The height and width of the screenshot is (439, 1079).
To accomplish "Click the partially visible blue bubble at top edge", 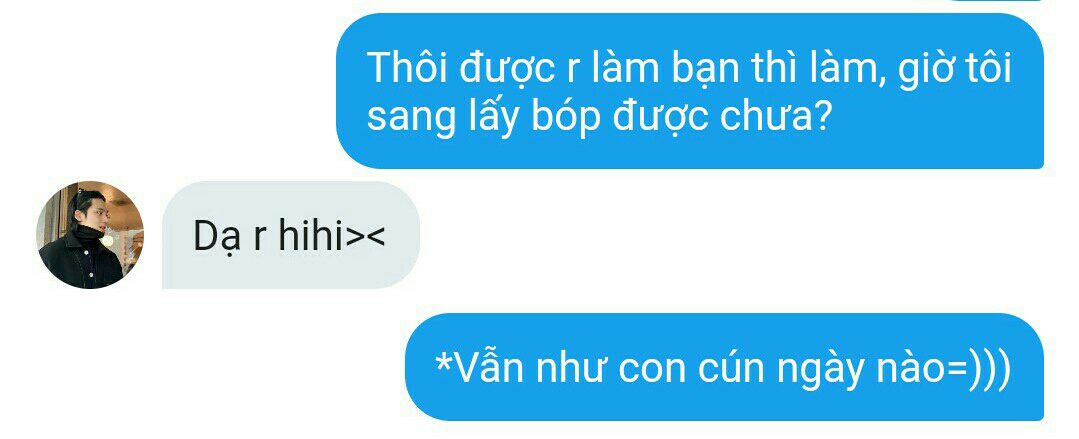I will 994,1.
